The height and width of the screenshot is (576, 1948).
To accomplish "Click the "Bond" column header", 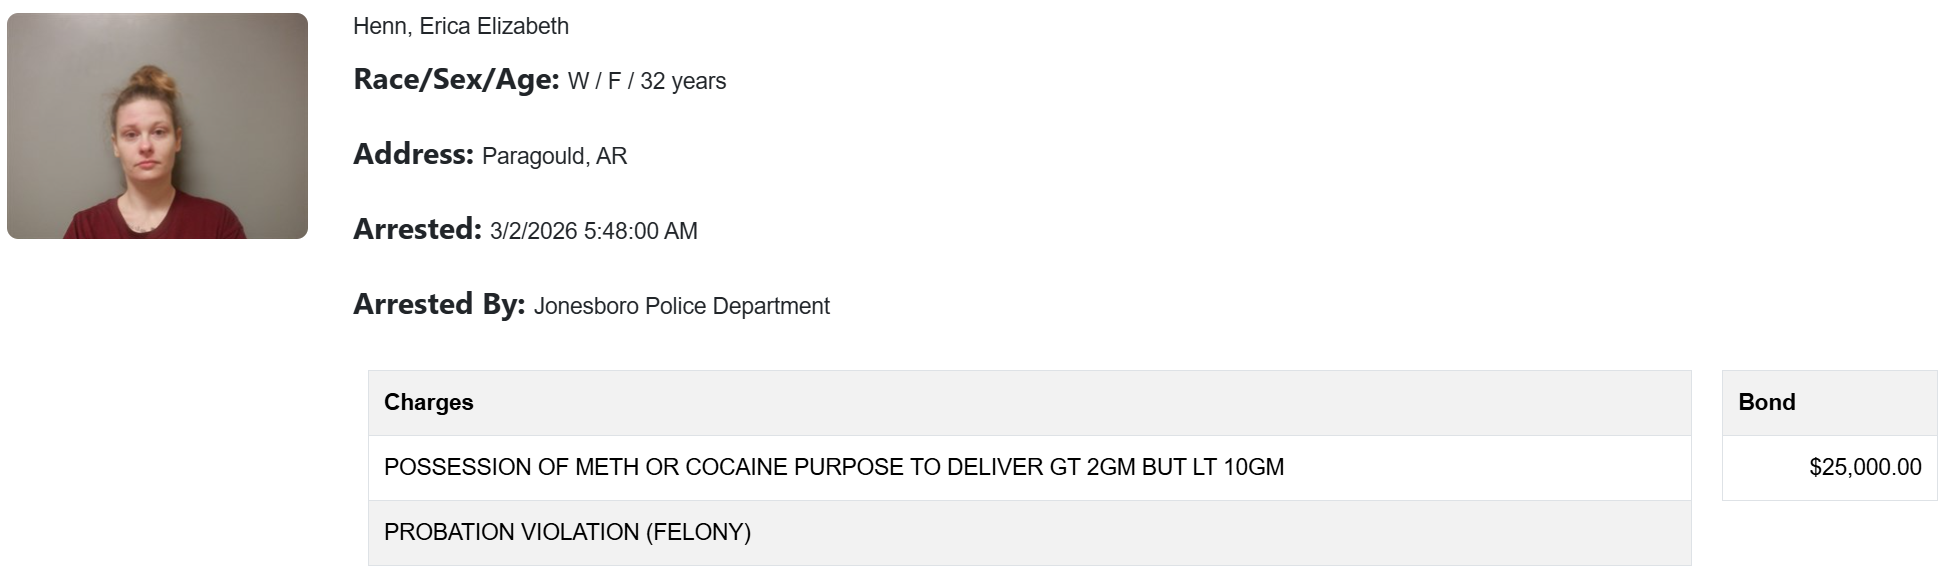I will [1766, 402].
